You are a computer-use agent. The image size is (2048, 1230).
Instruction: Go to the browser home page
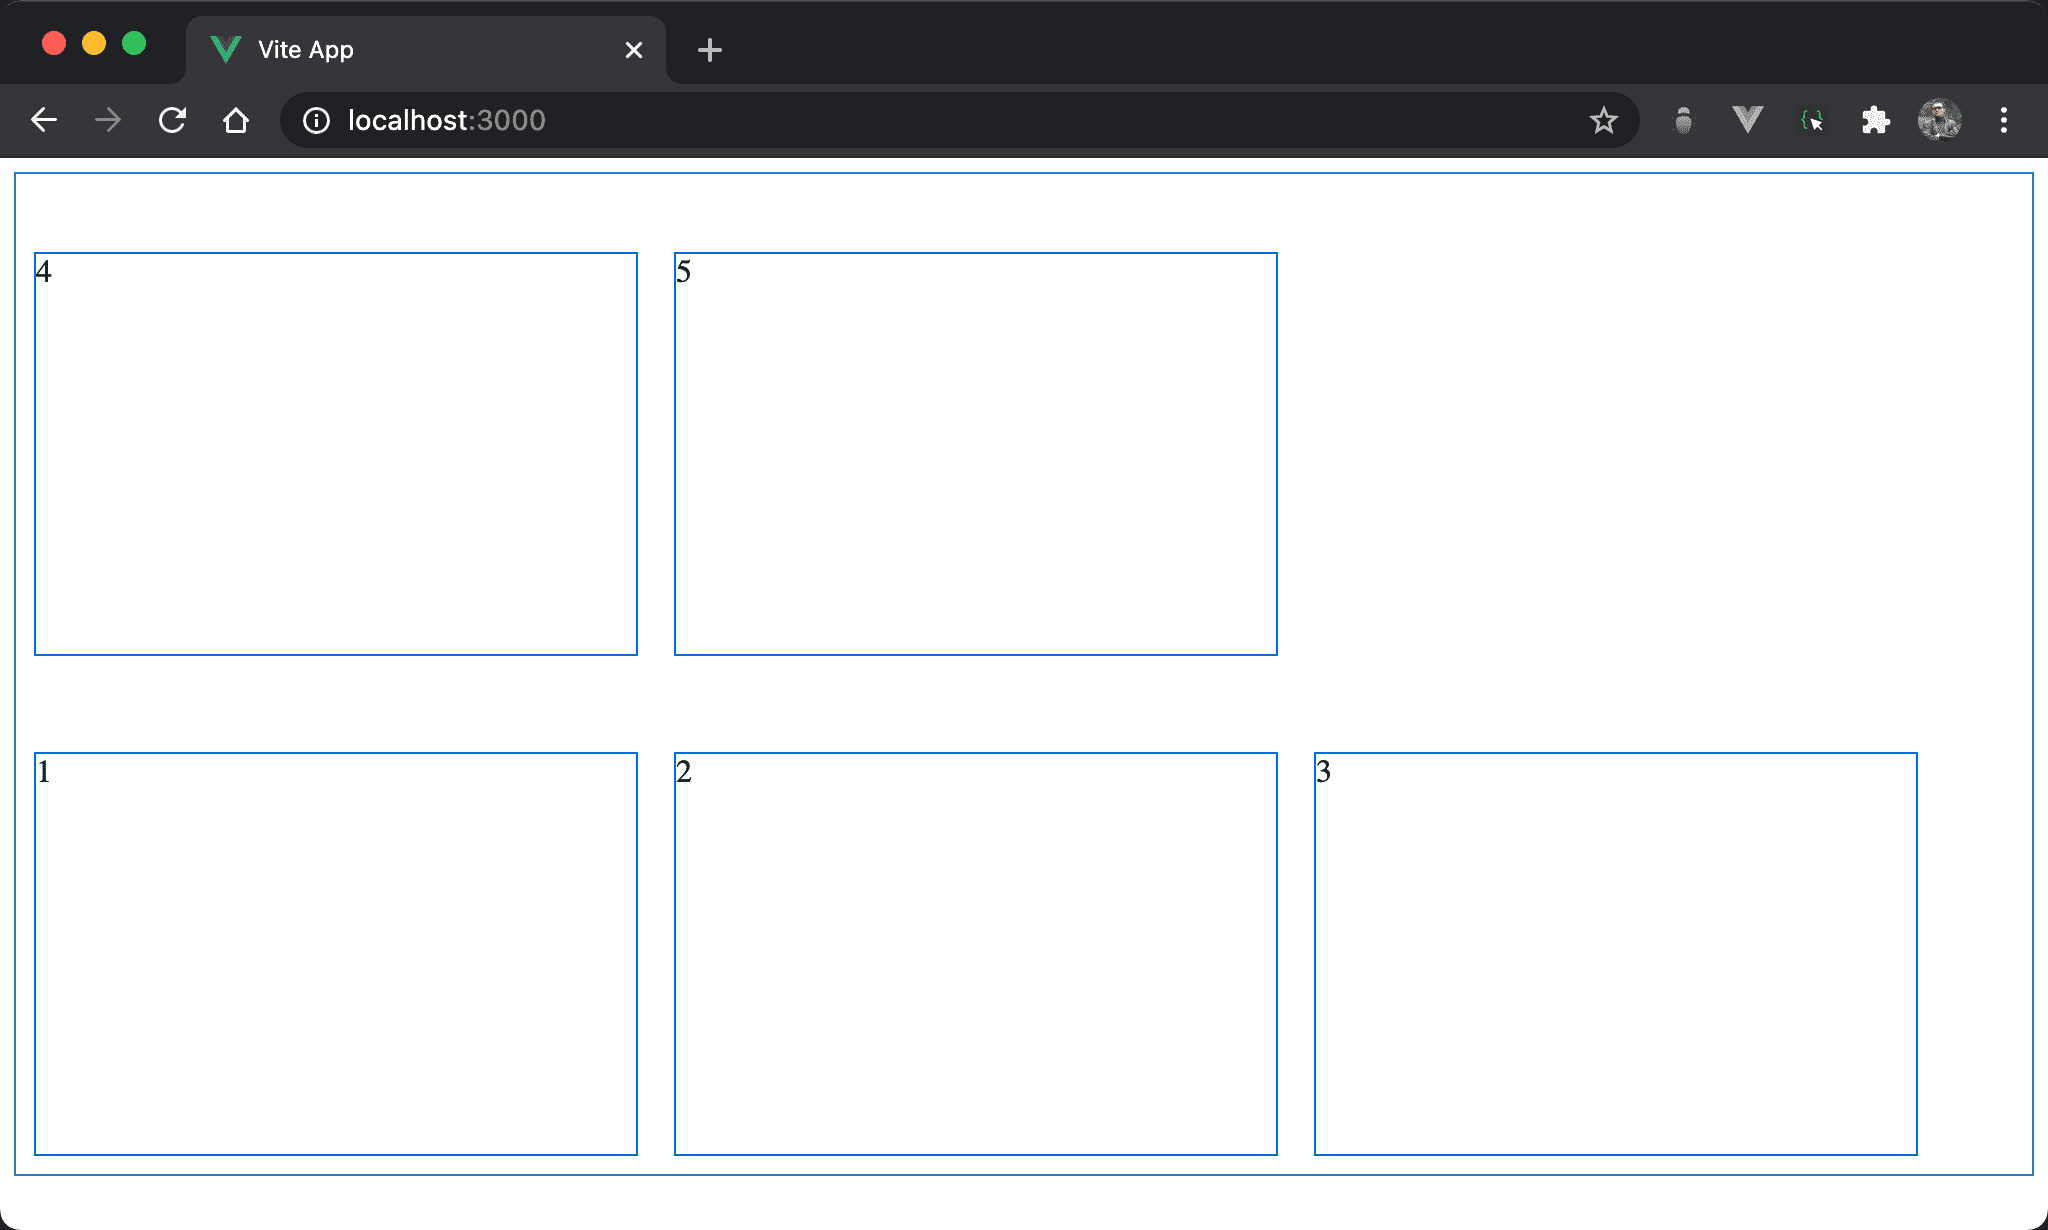236,120
